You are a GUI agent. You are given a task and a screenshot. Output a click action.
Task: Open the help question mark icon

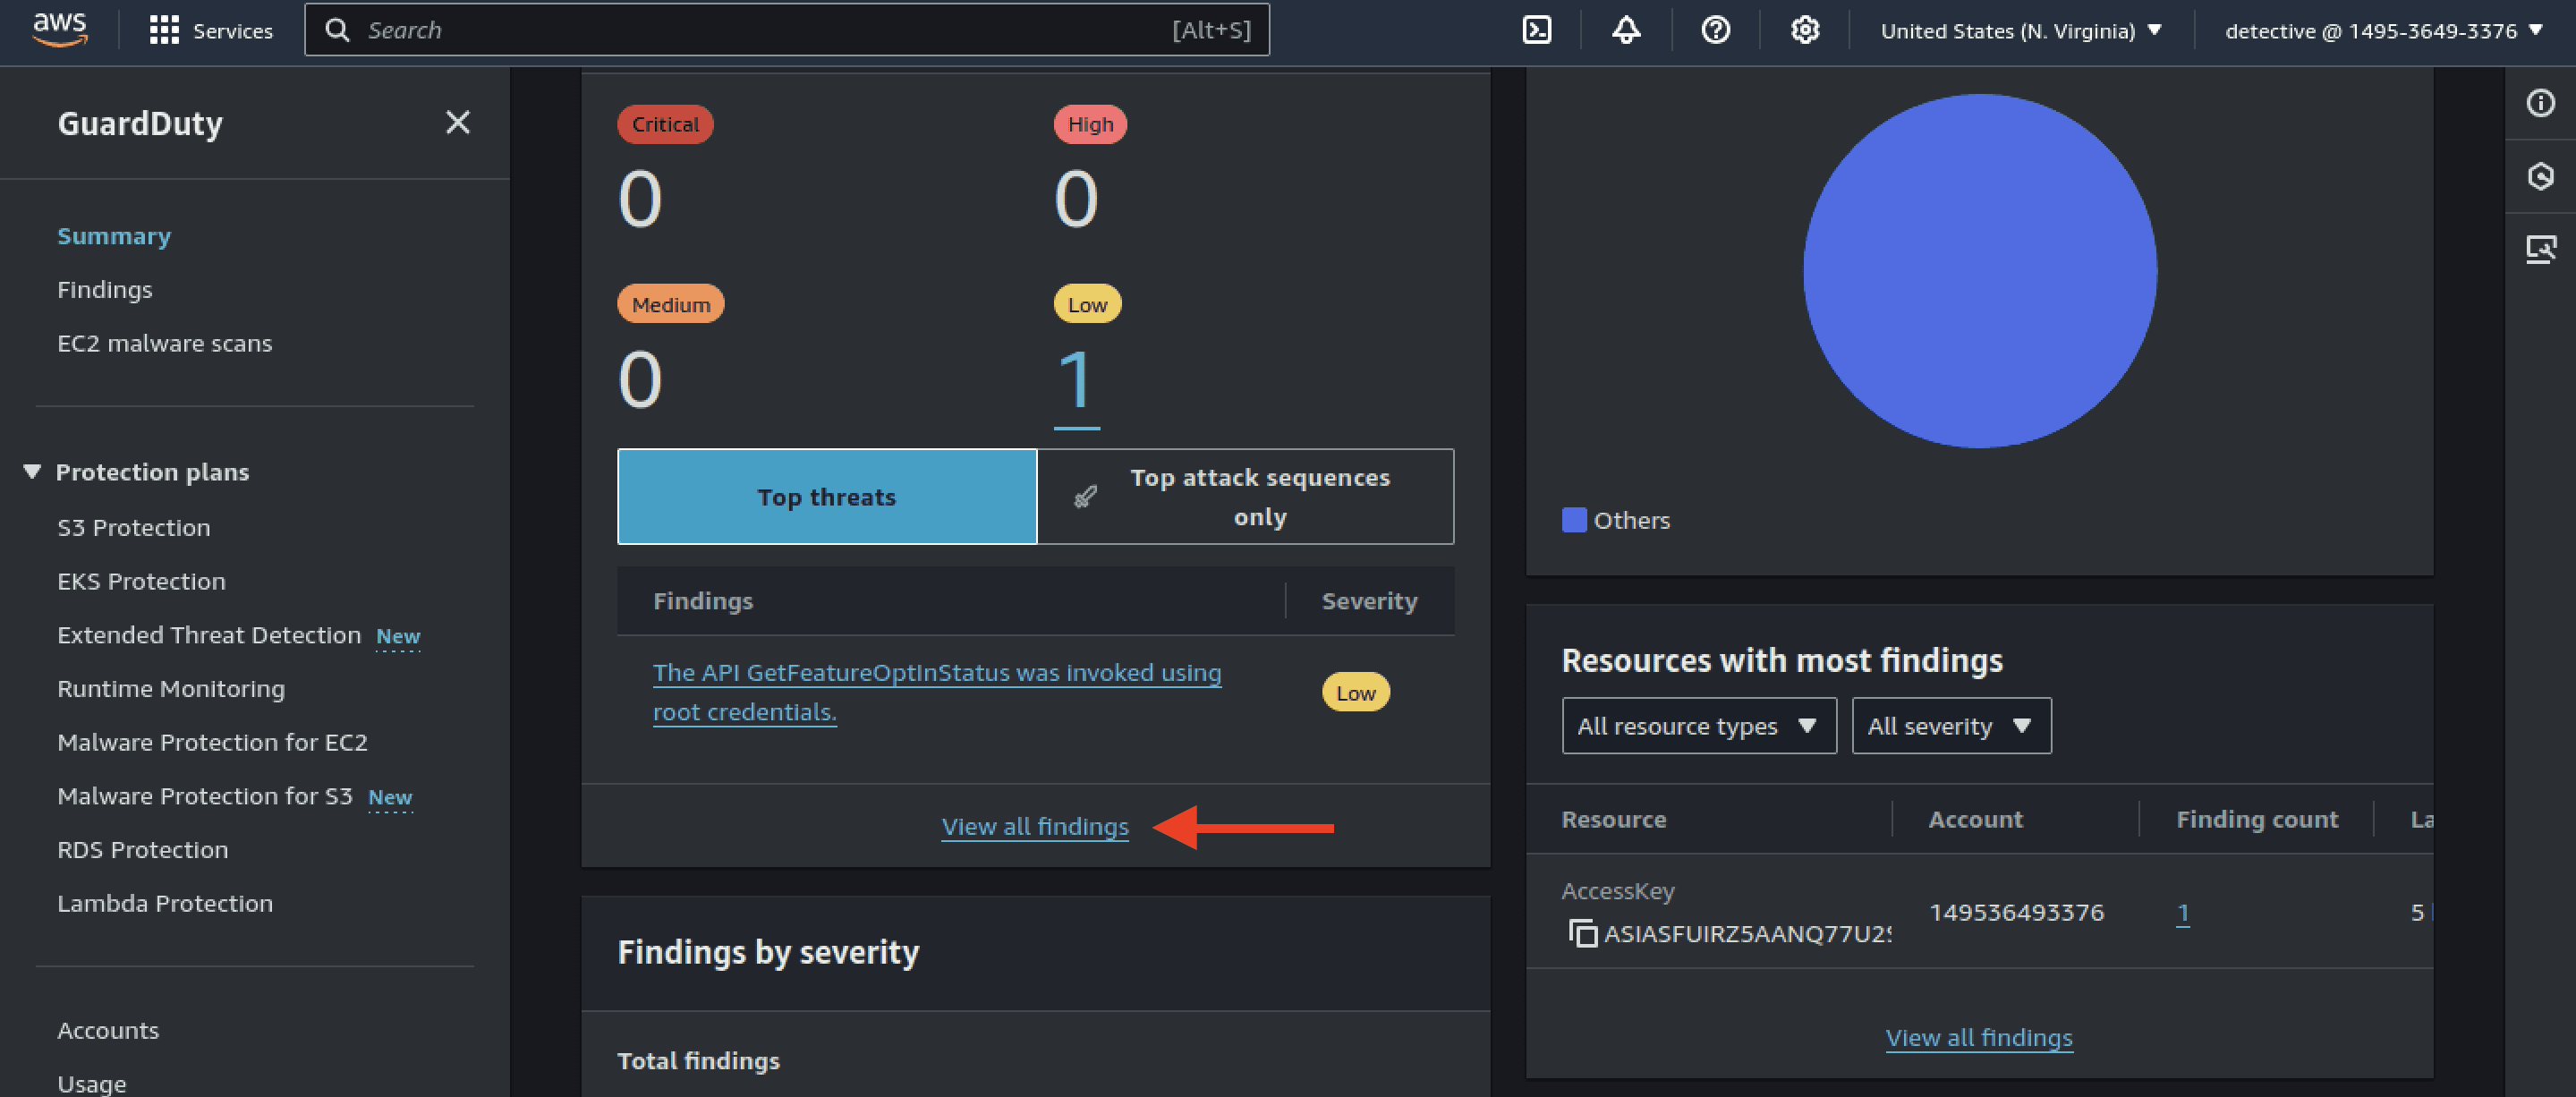pyautogui.click(x=1716, y=30)
